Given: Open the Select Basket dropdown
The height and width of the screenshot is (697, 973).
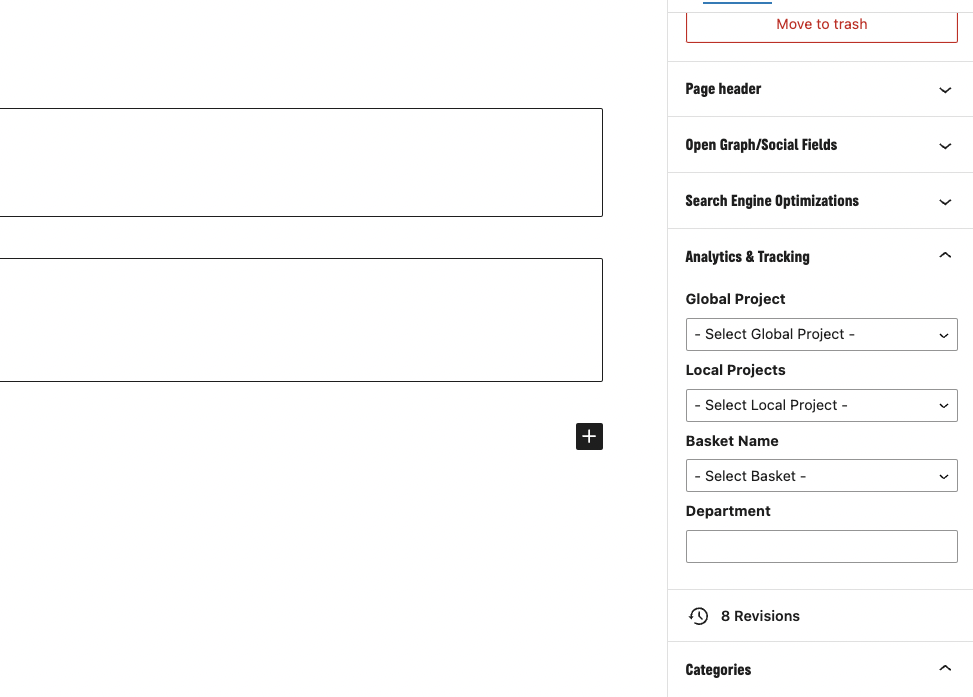Looking at the screenshot, I should click(821, 476).
